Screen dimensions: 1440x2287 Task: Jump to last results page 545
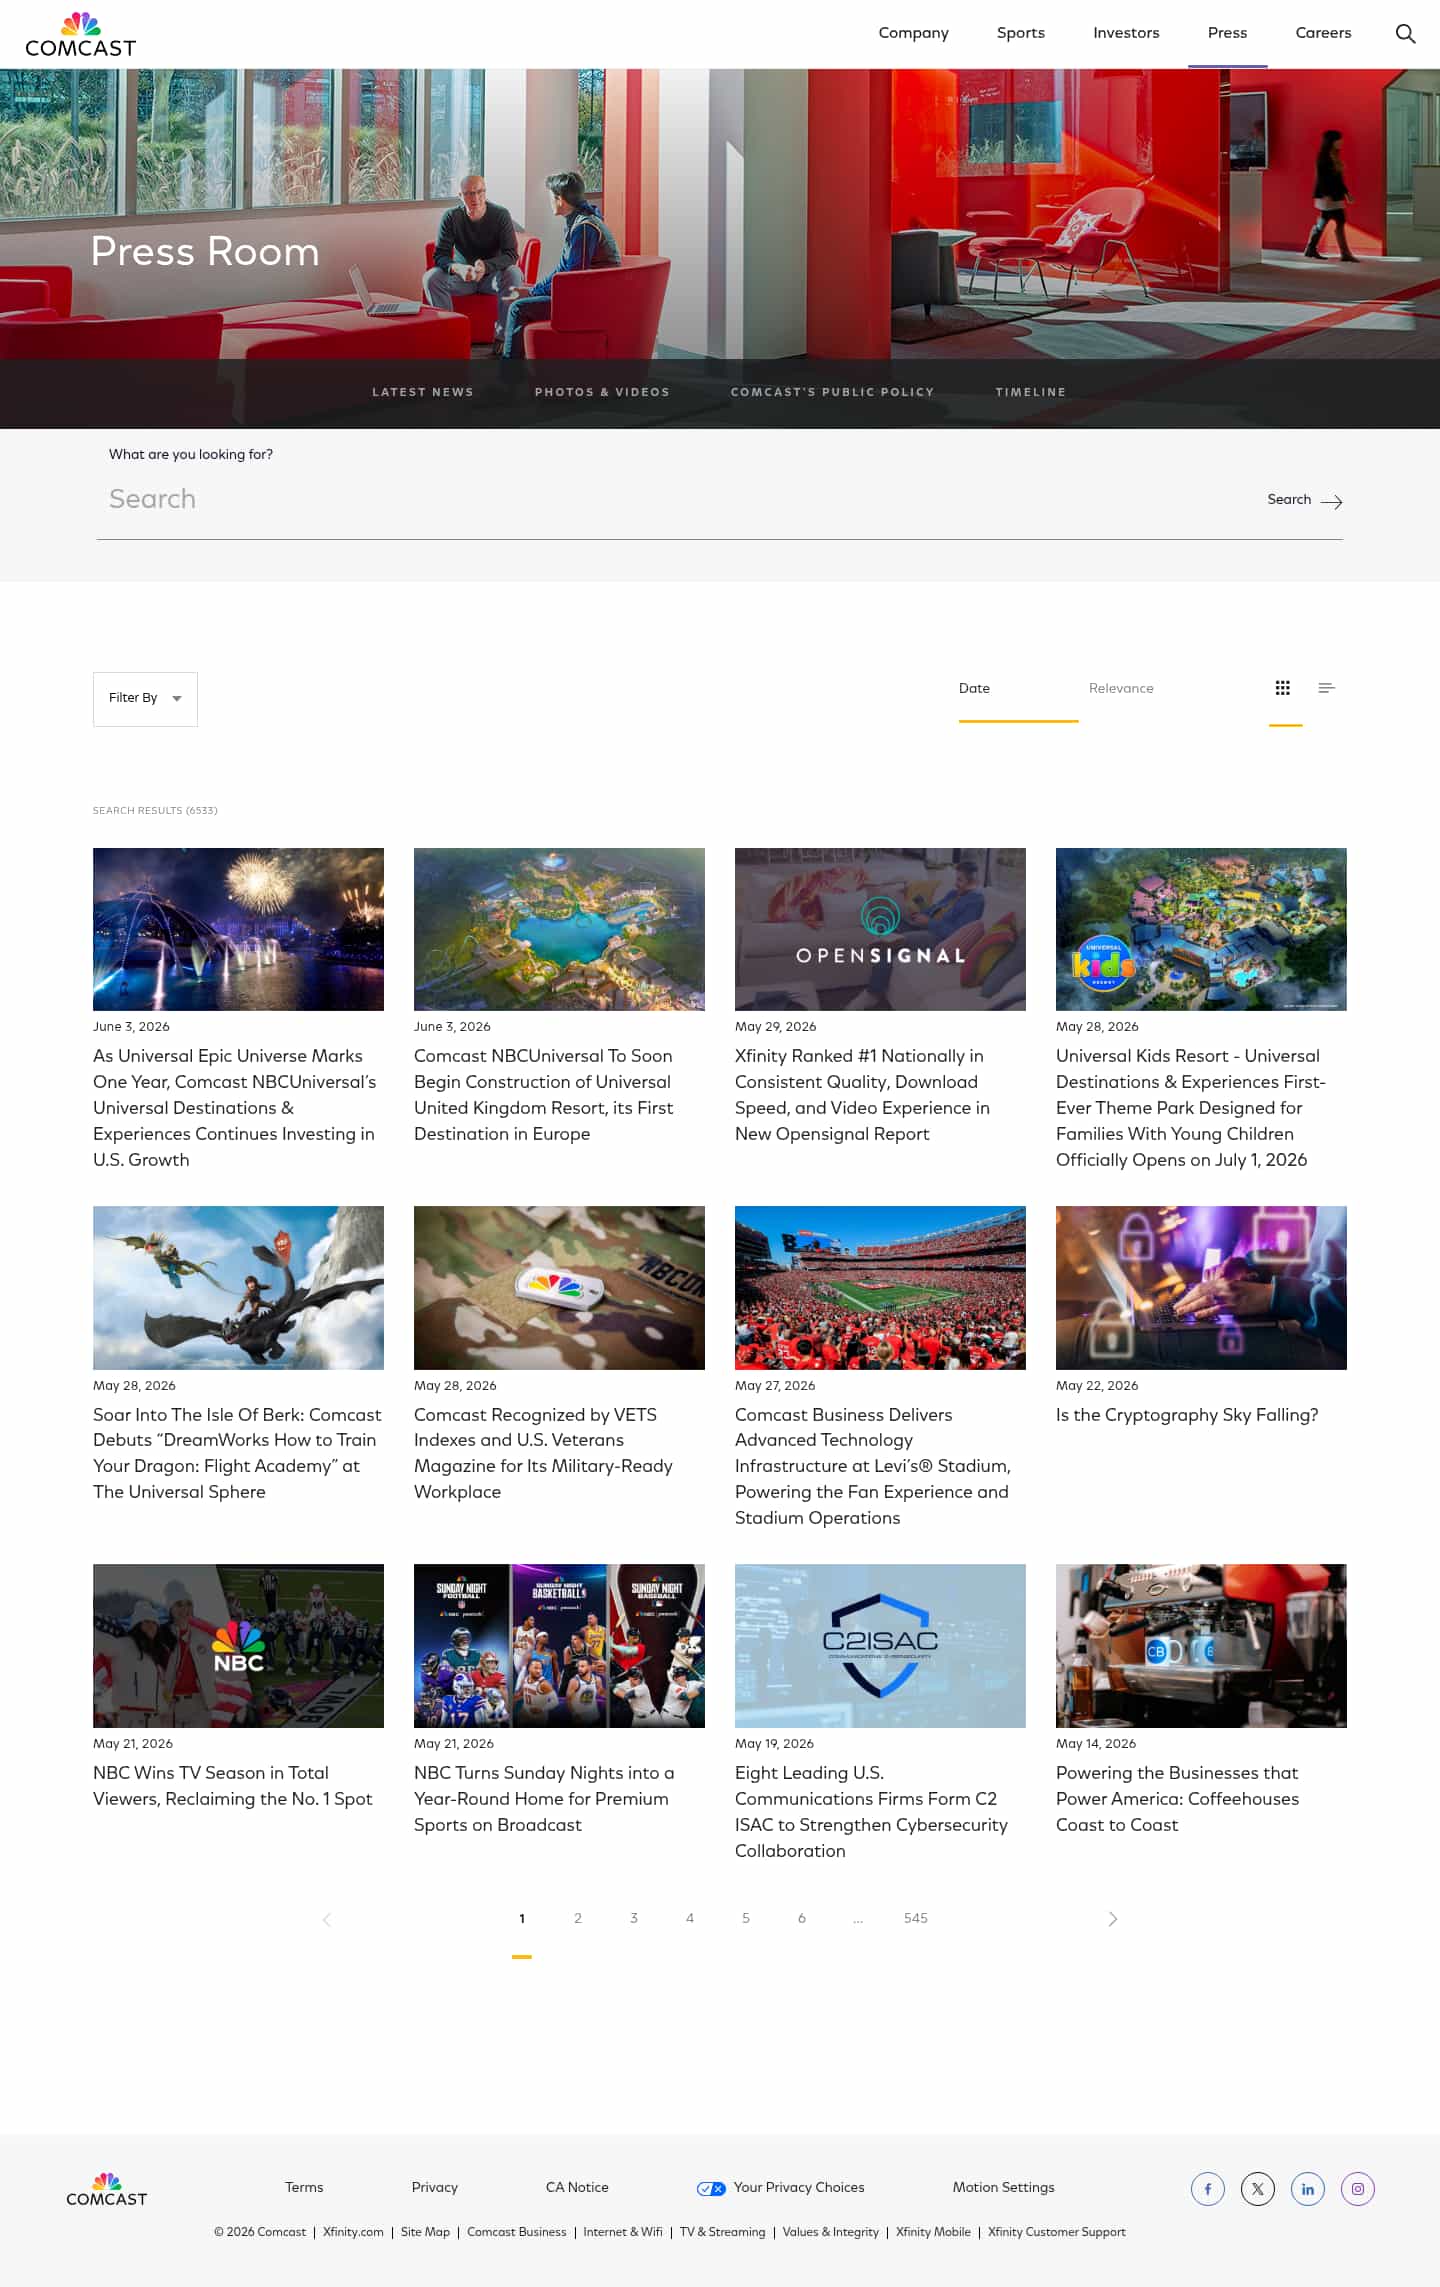point(916,1918)
